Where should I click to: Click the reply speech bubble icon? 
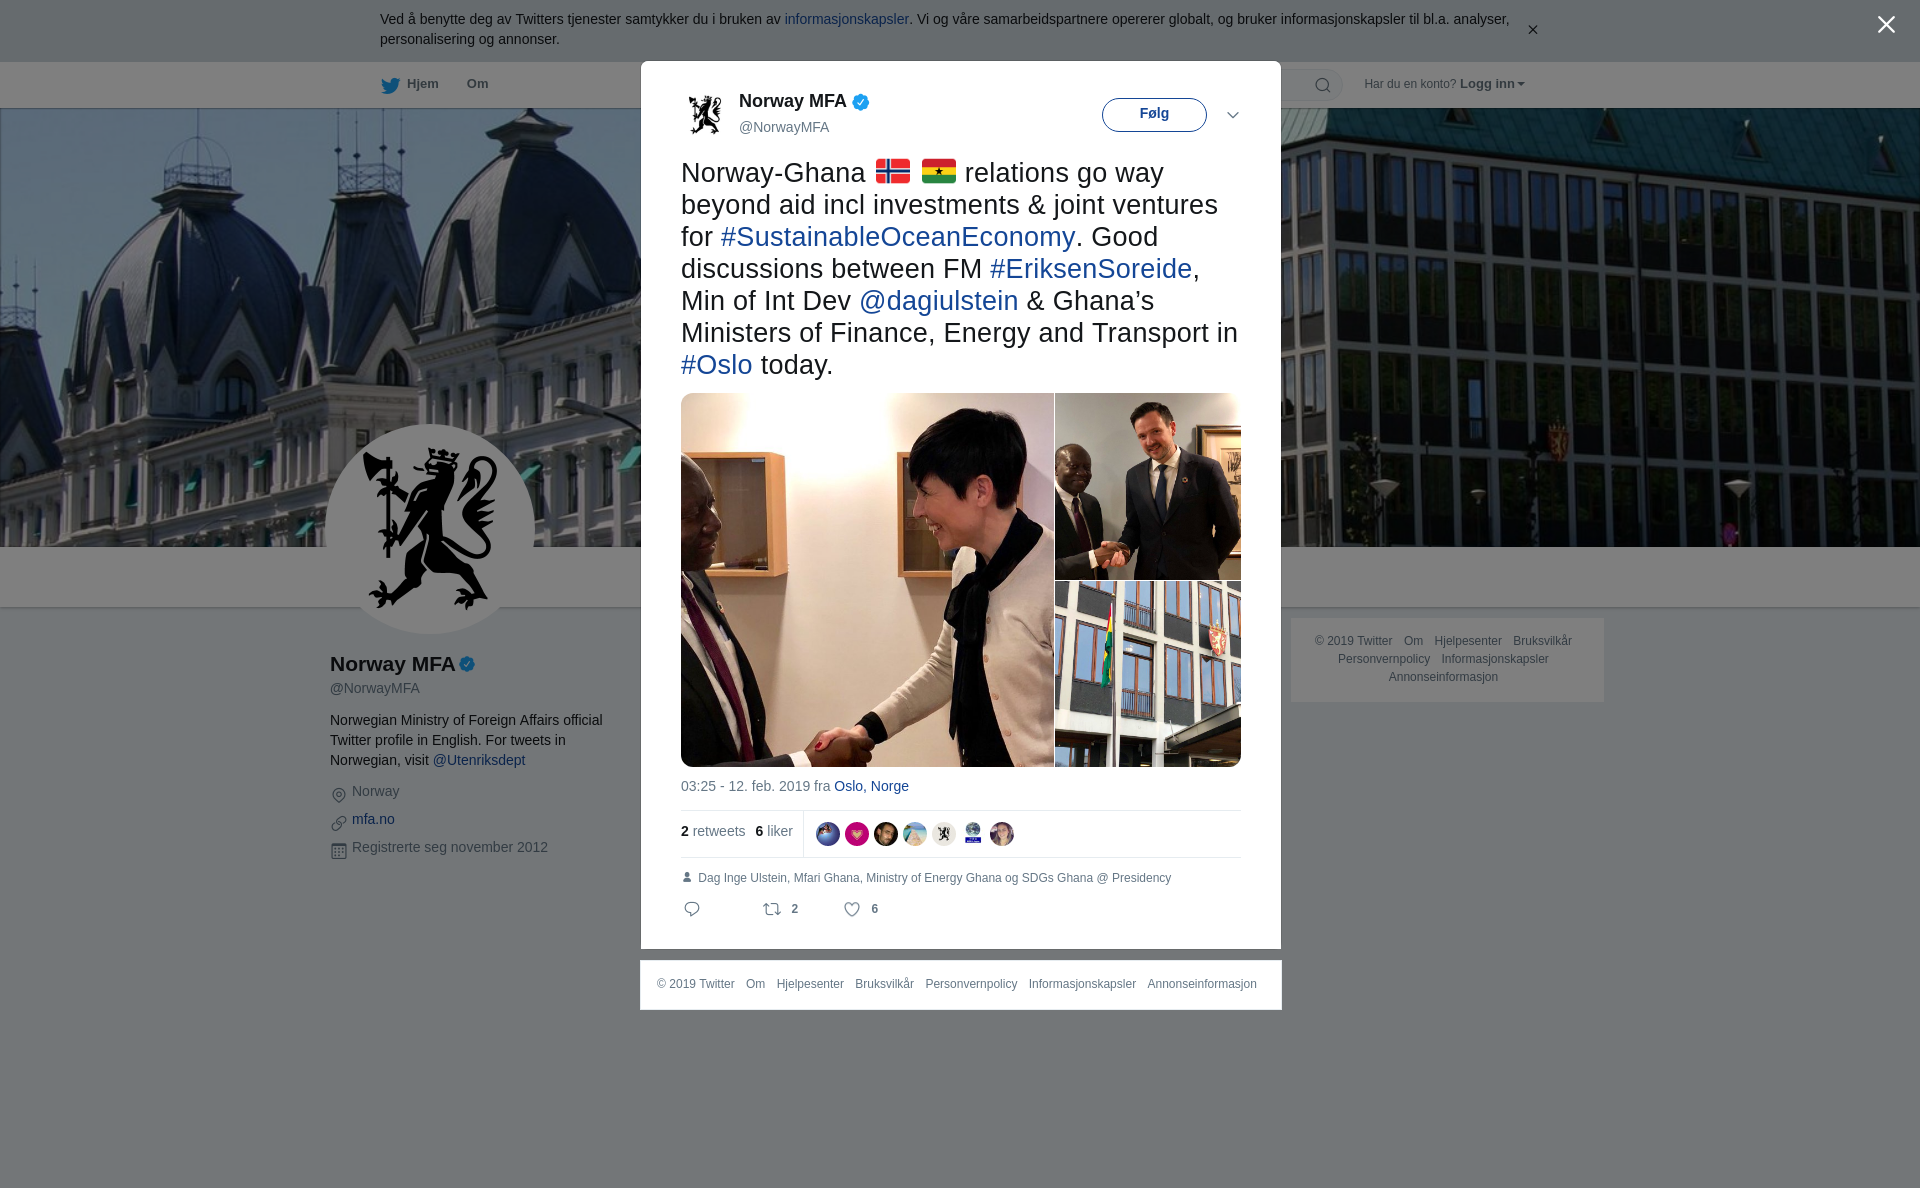click(692, 909)
